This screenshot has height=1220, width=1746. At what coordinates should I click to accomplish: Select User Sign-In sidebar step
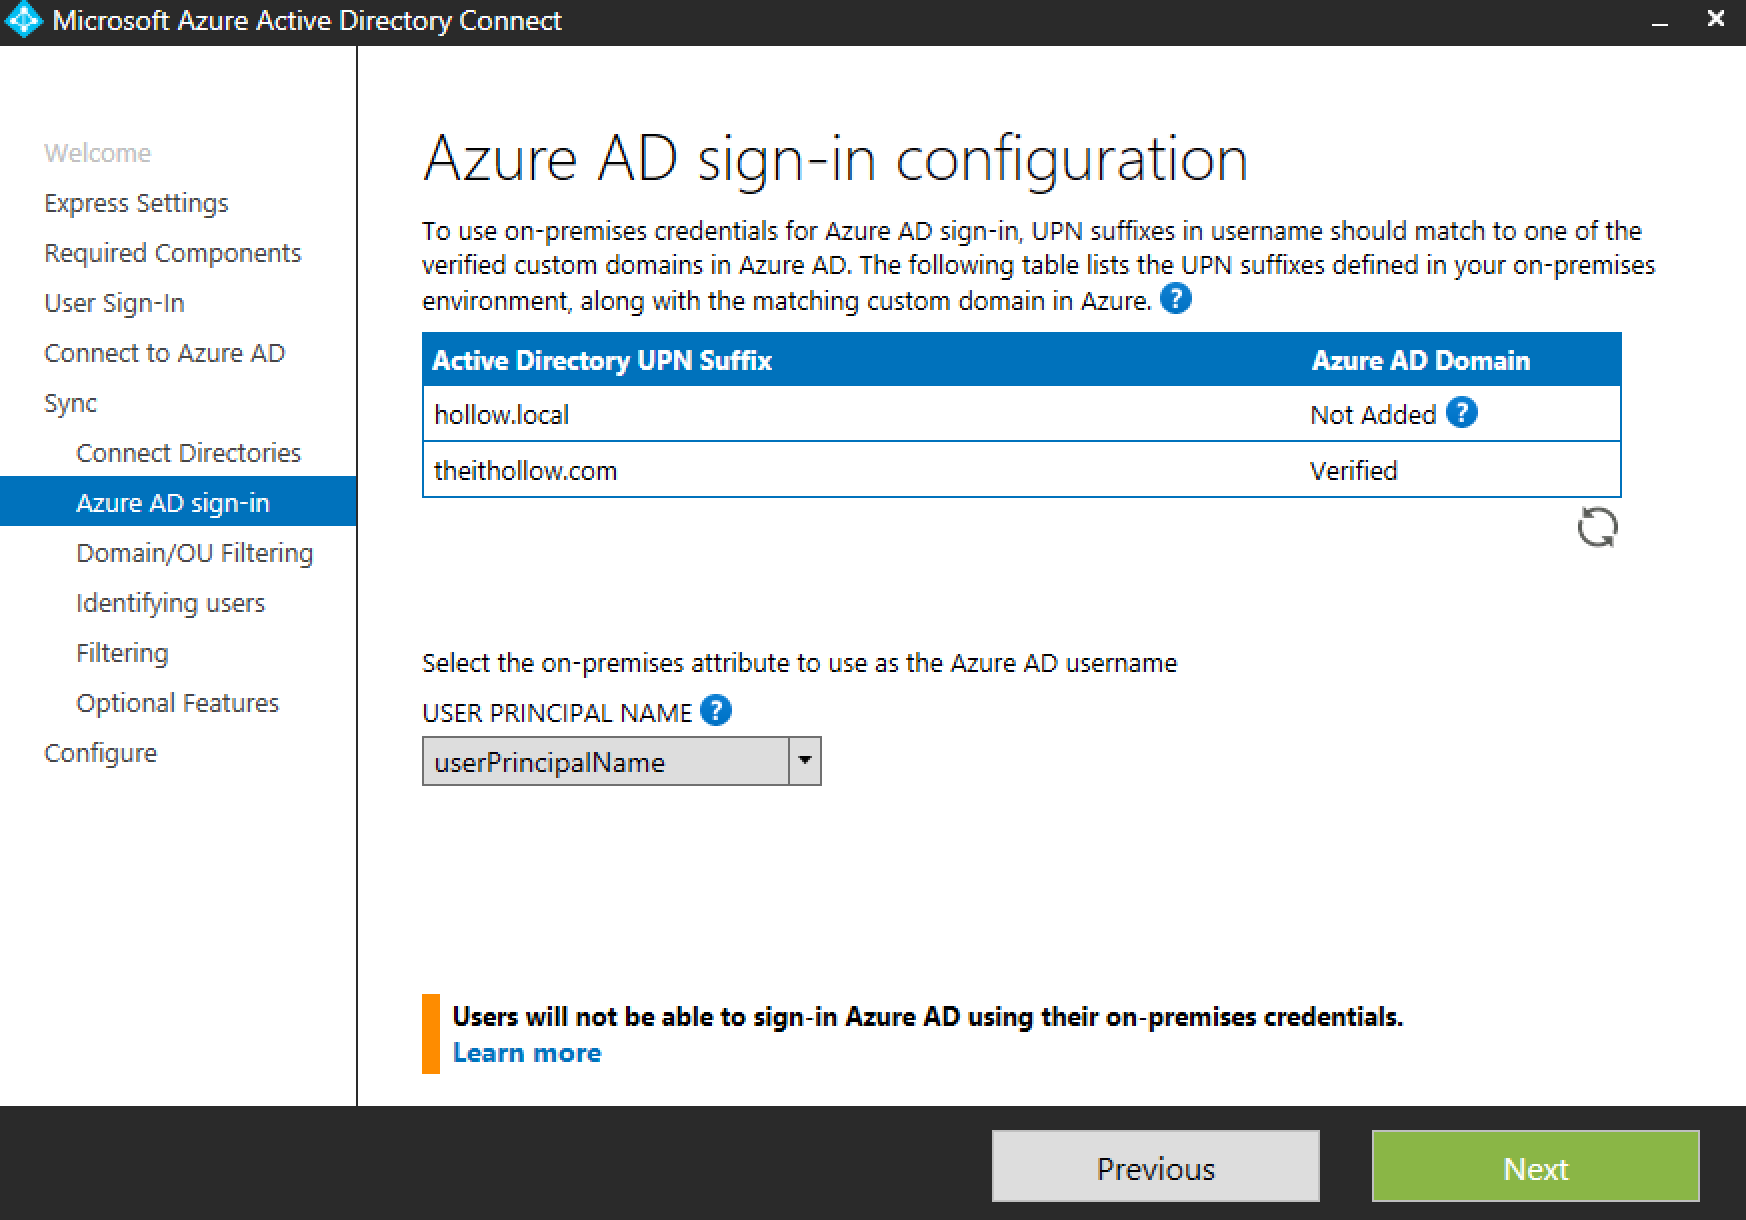[114, 303]
